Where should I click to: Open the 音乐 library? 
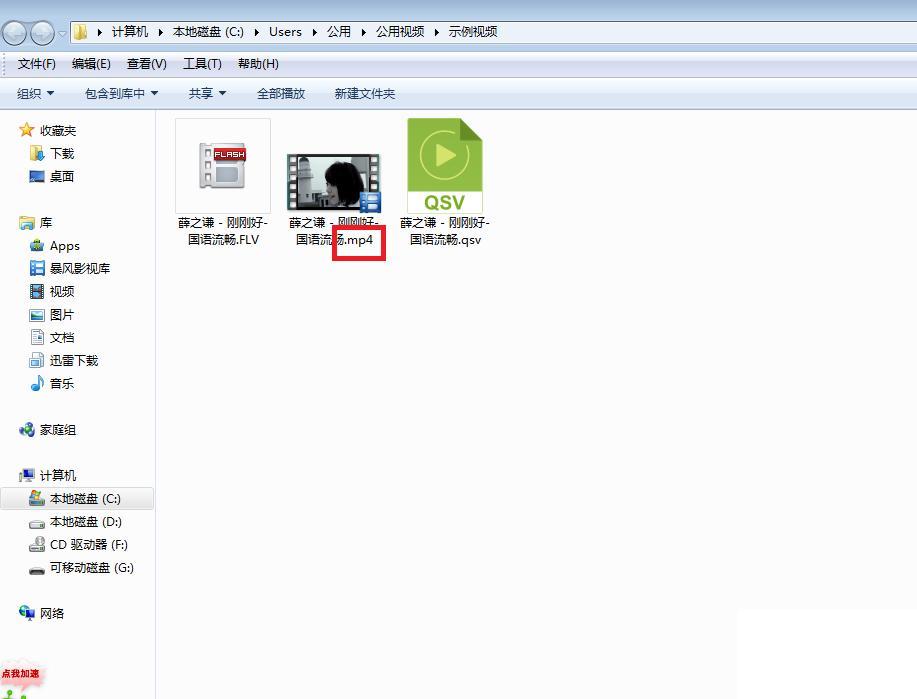click(x=62, y=384)
